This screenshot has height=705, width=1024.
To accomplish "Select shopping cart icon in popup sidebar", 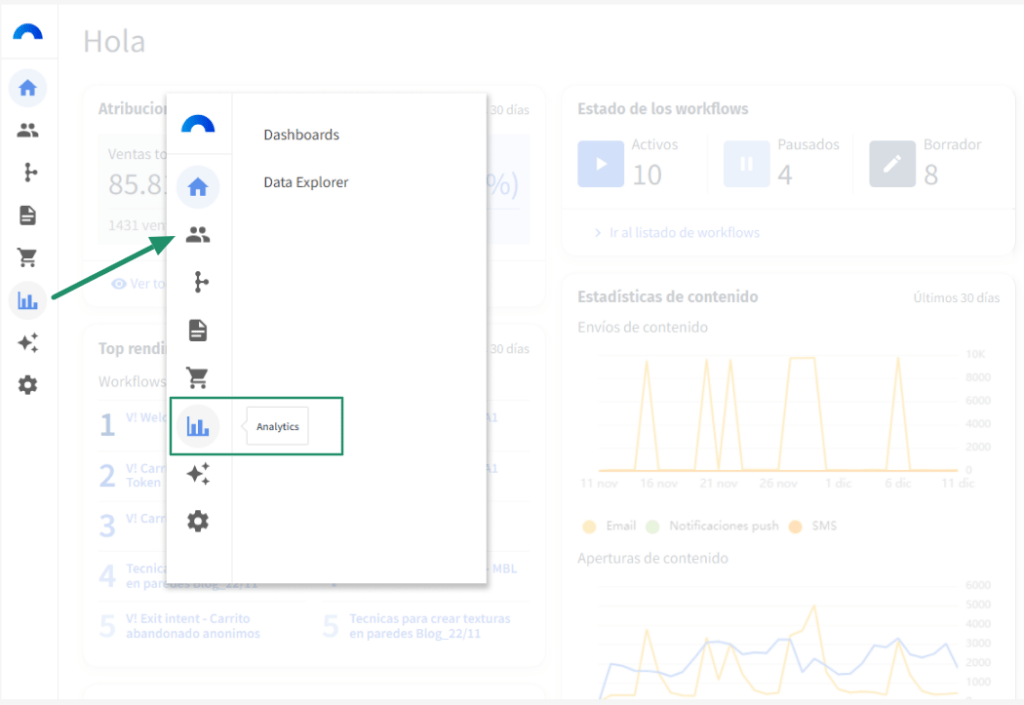I will pyautogui.click(x=197, y=377).
